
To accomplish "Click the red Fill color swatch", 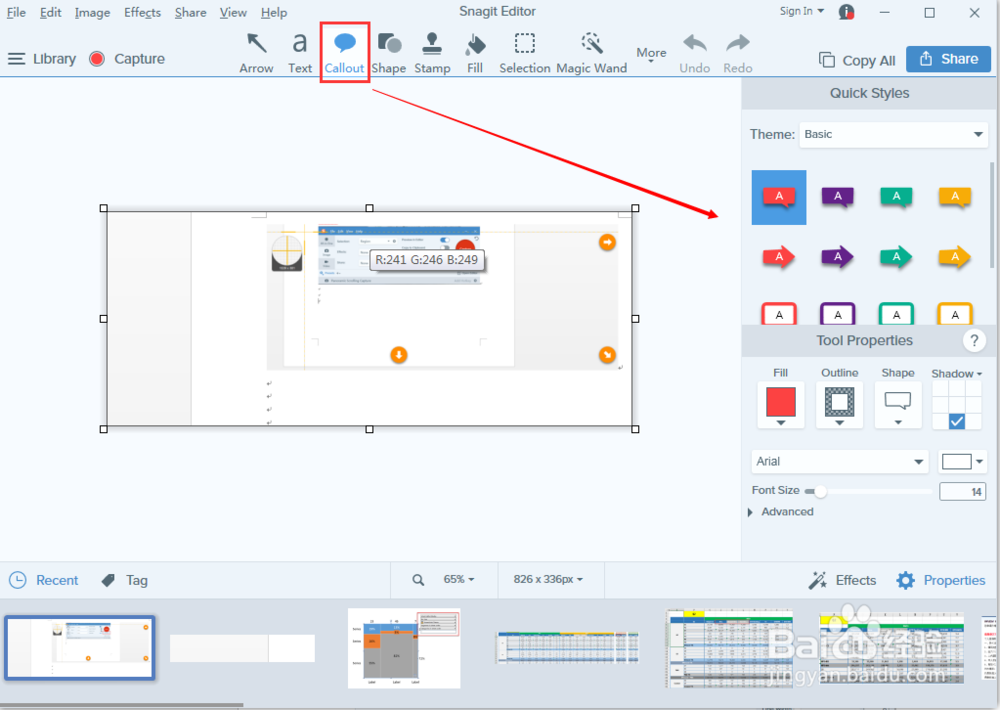I will [781, 401].
